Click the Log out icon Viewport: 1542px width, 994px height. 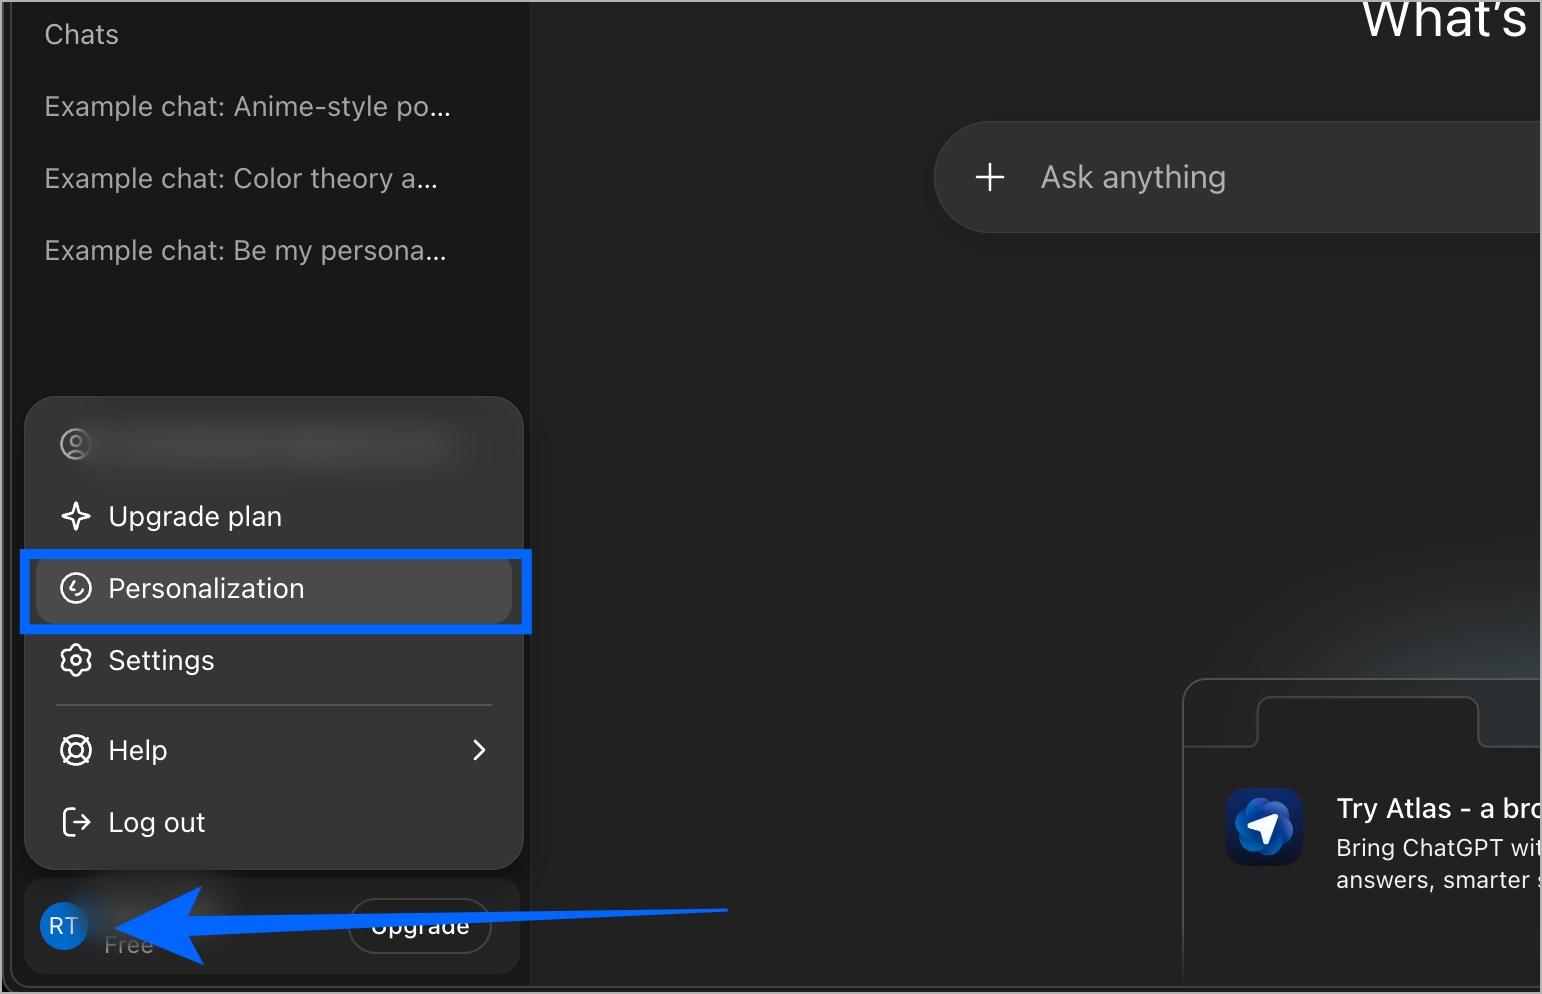pyautogui.click(x=75, y=822)
